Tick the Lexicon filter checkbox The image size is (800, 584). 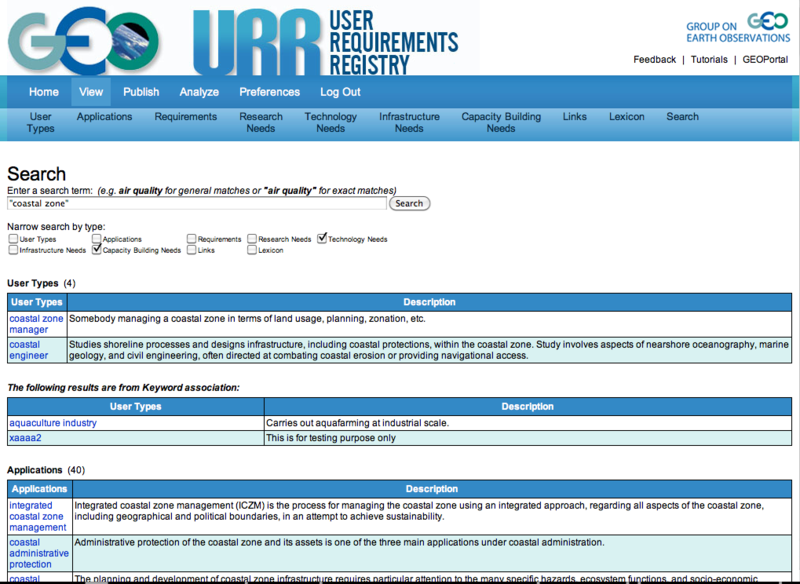pos(252,250)
